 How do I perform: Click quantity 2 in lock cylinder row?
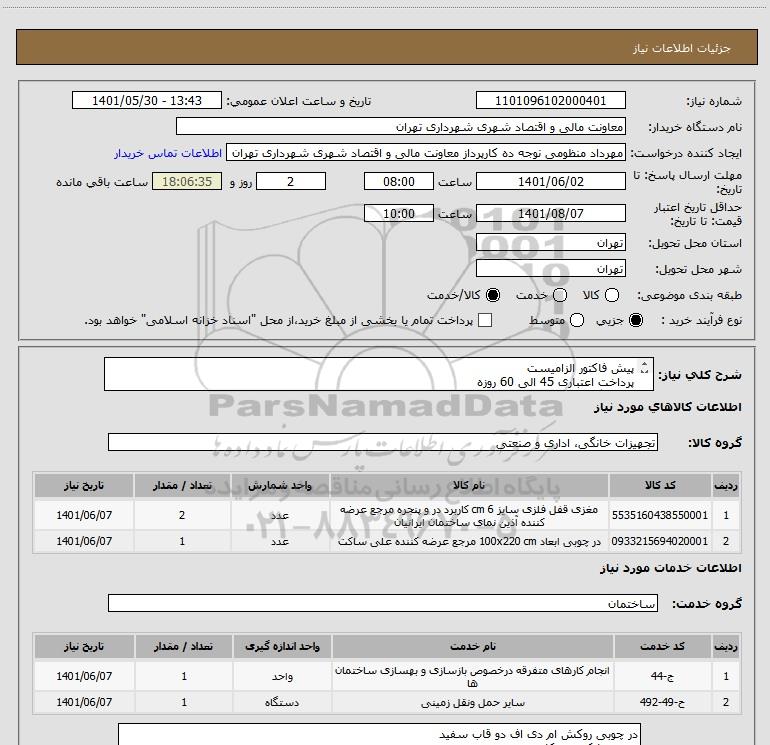pos(182,515)
